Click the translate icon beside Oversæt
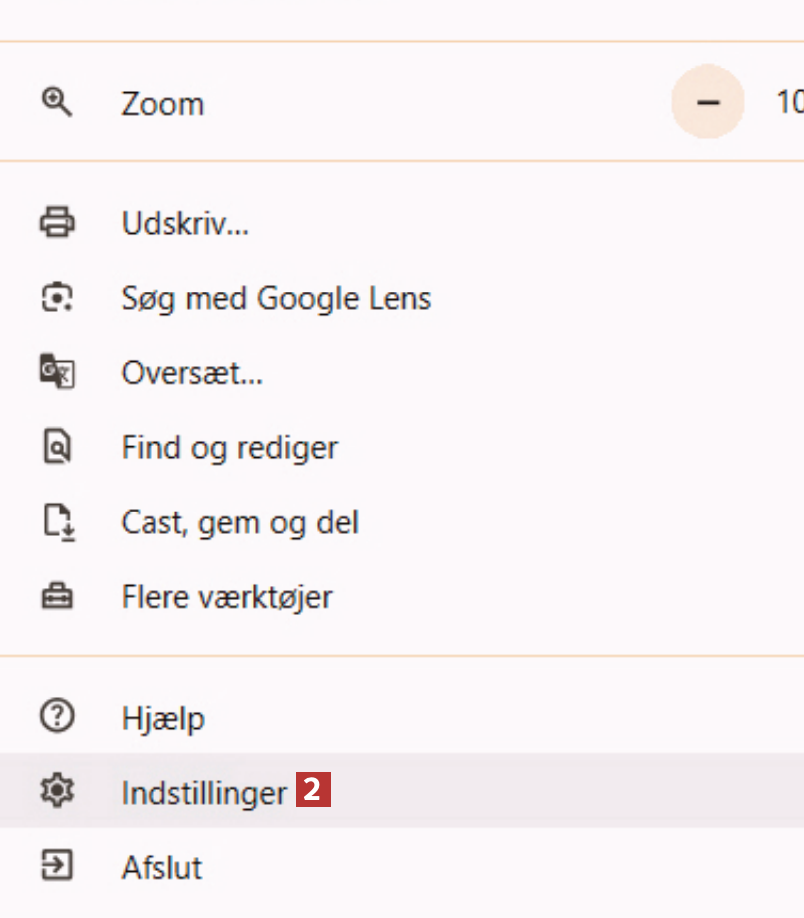The width and height of the screenshot is (804, 918). (x=56, y=373)
